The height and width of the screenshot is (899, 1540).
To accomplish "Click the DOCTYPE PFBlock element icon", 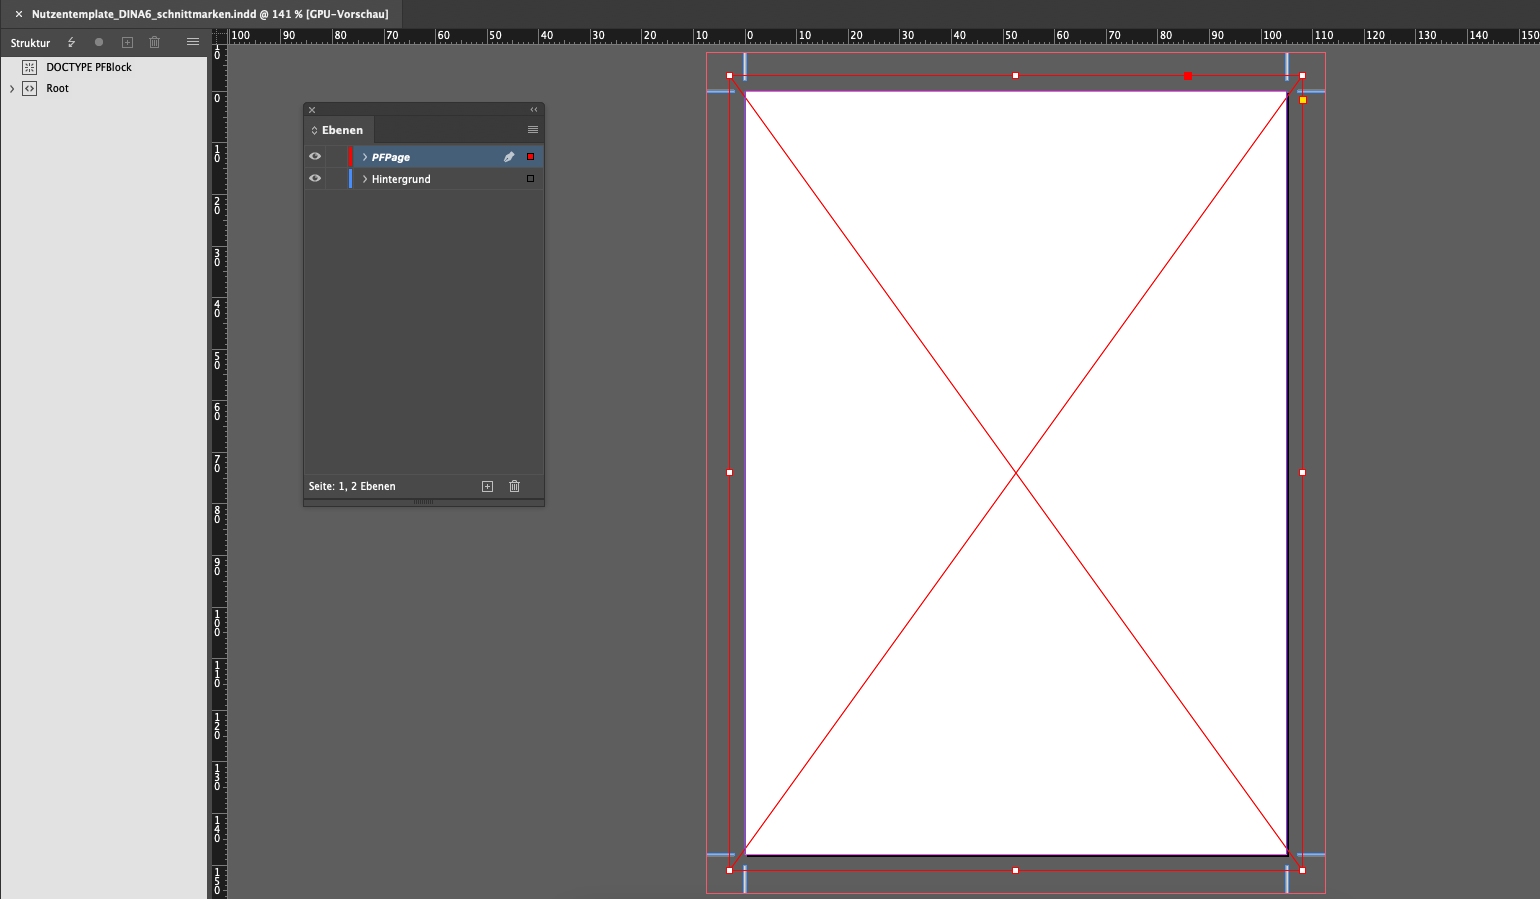I will [x=29, y=67].
